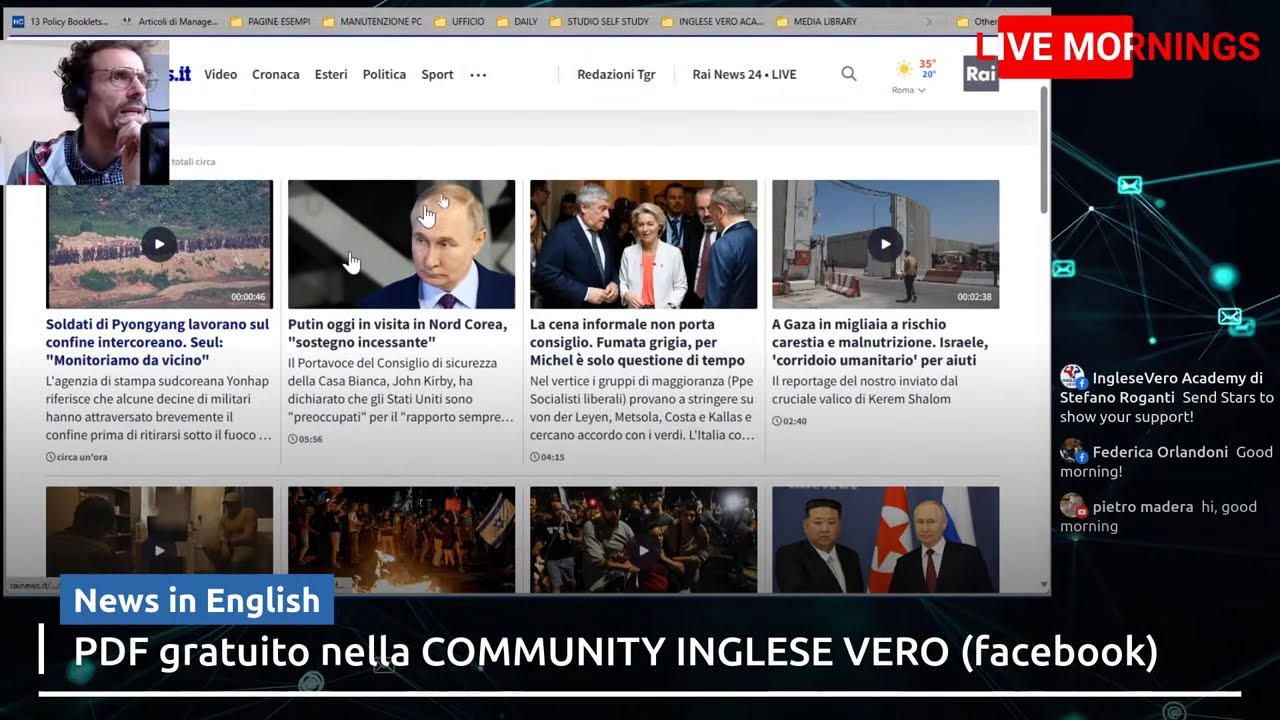Image resolution: width=1280 pixels, height=720 pixels.
Task: Open the Kim Jong Un and Putin photo
Action: coord(885,540)
